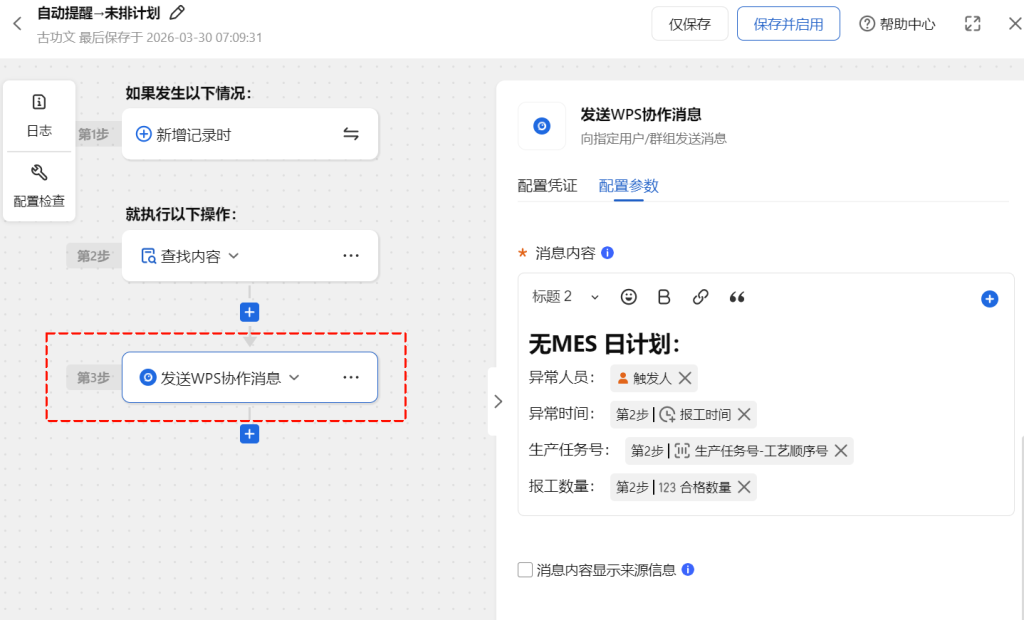Click info icon beside 消息内容显示来源信息
This screenshot has width=1024, height=620.
tap(688, 570)
